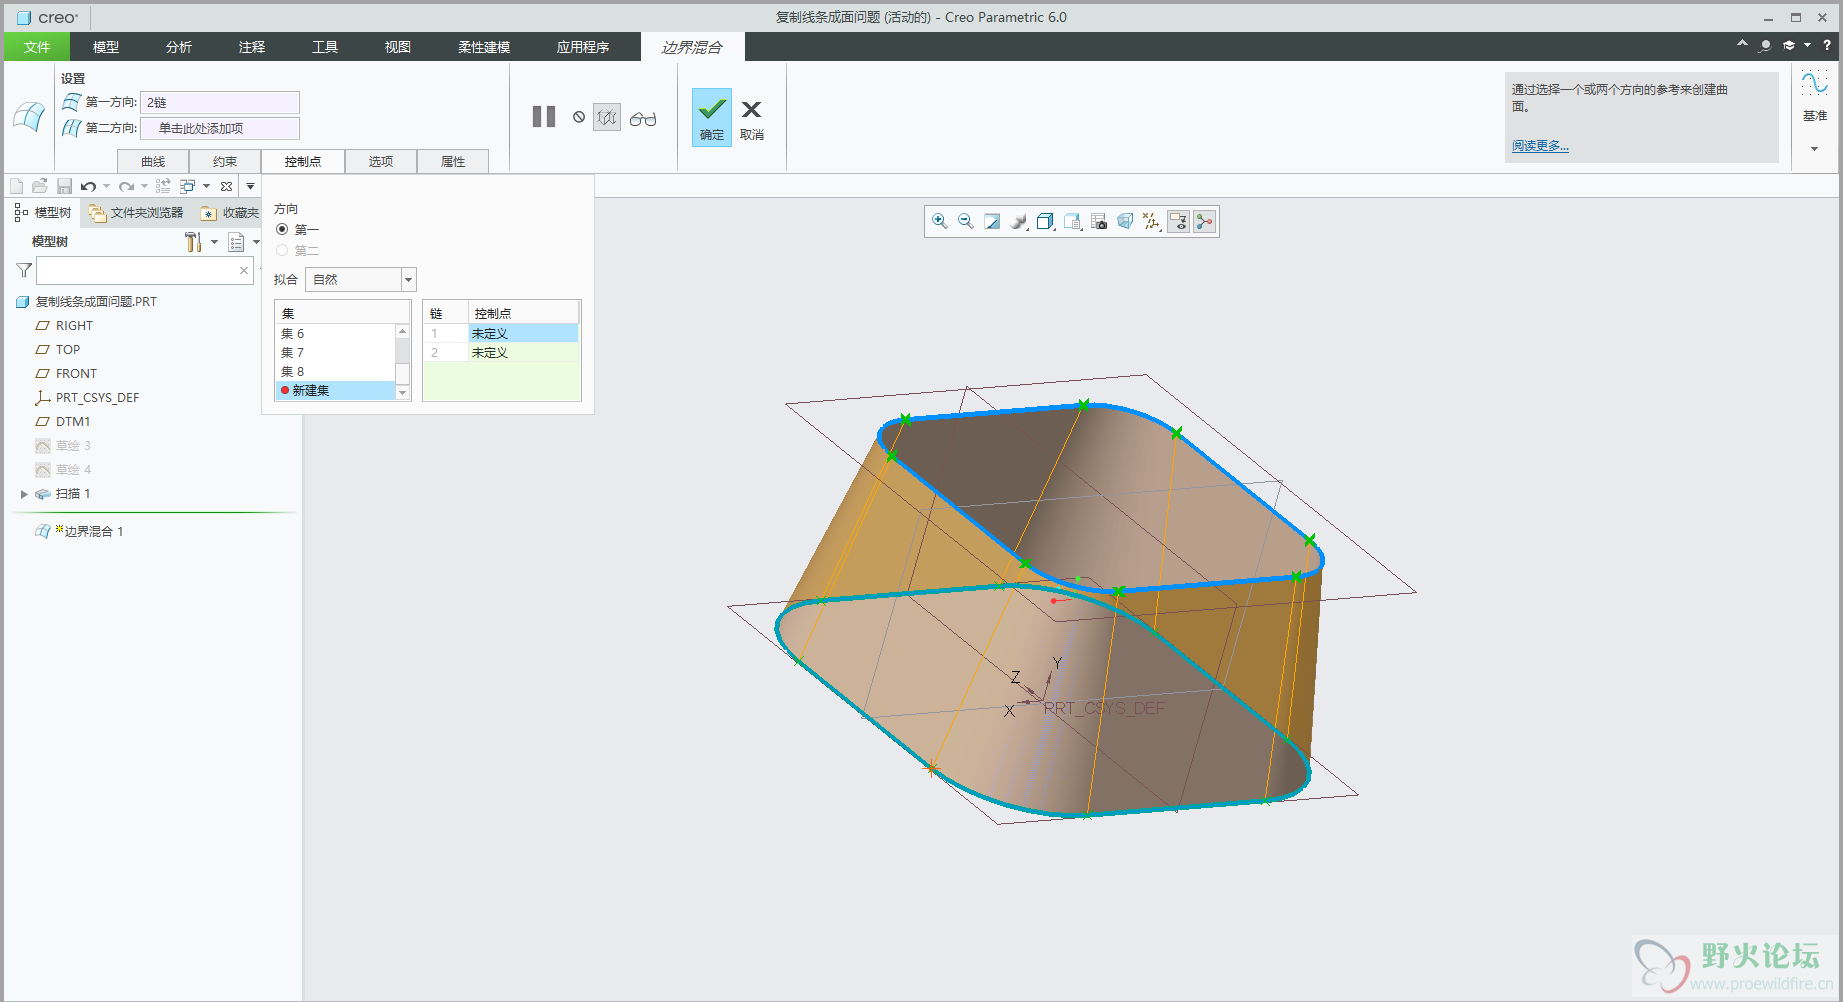Open the view manager icon

coord(1072,221)
